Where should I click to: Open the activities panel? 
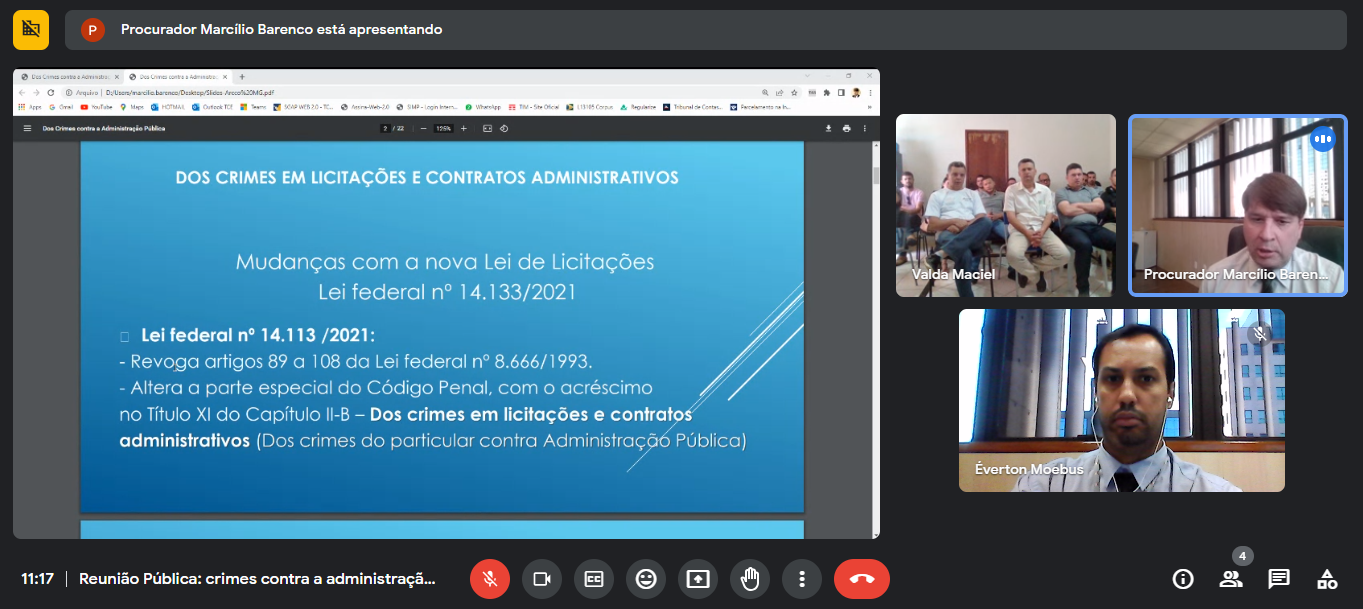click(x=1327, y=579)
